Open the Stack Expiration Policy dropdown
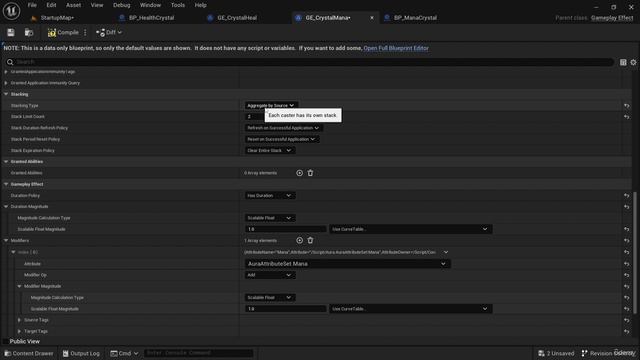640x360 pixels. click(x=270, y=151)
